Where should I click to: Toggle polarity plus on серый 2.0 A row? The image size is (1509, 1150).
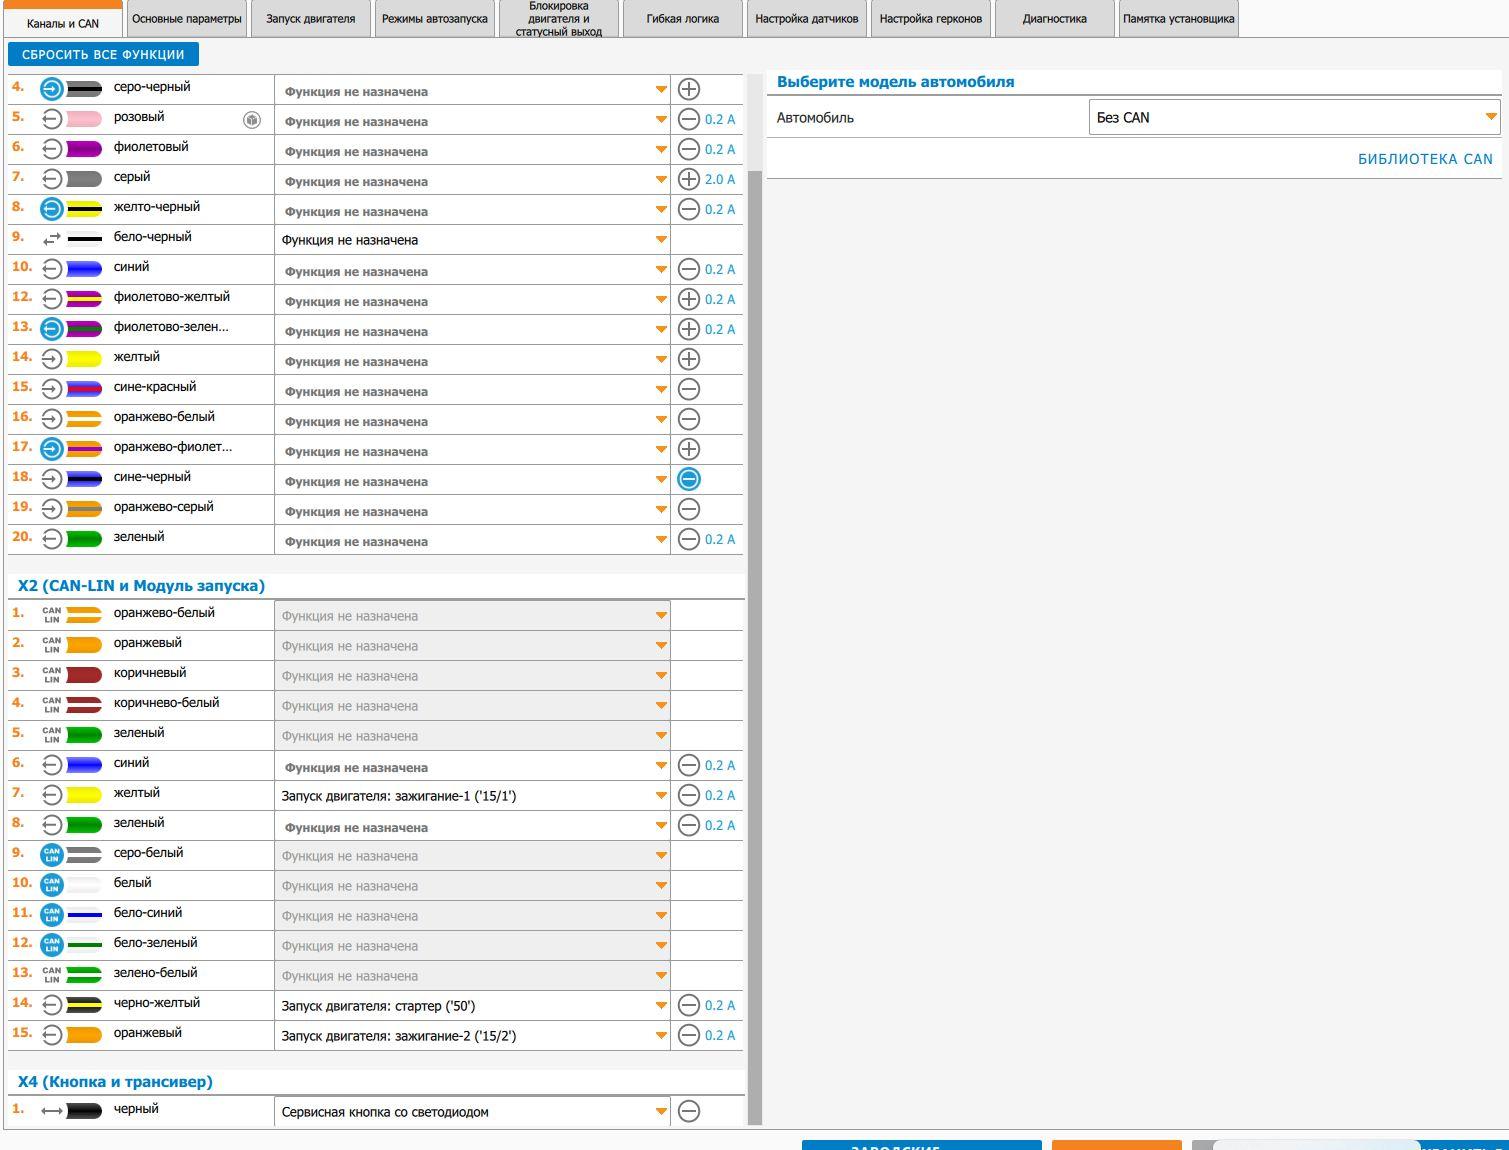pyautogui.click(x=689, y=179)
